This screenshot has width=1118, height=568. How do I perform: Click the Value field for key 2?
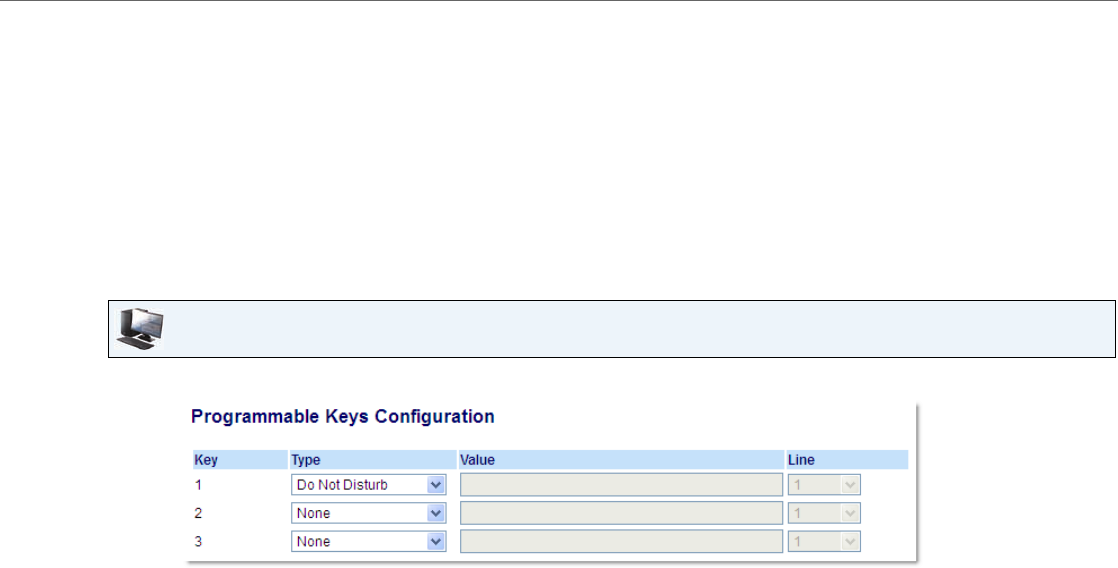621,513
